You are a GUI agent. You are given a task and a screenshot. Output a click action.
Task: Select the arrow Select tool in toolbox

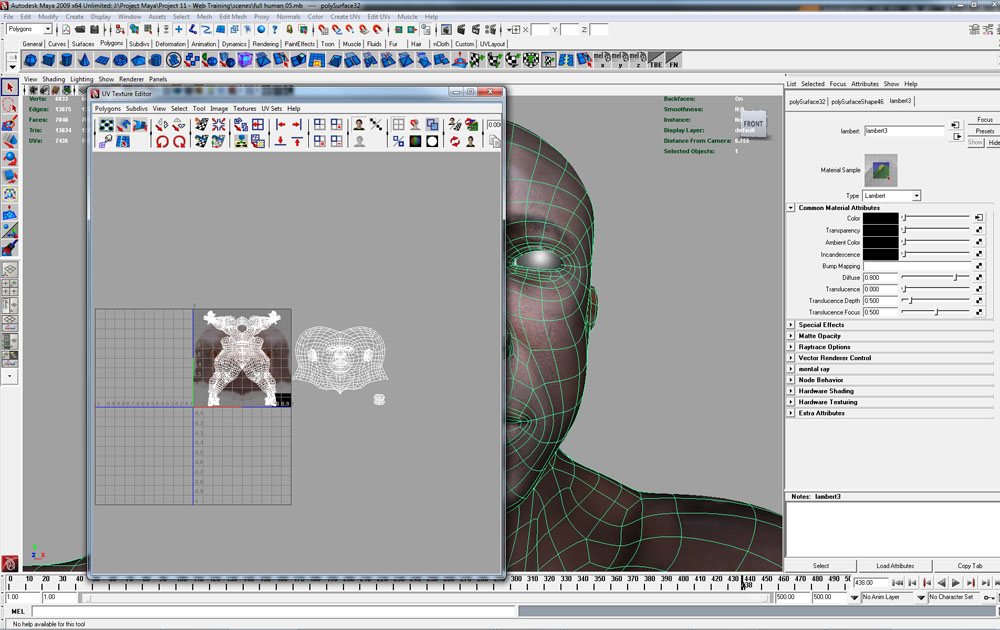click(10, 89)
